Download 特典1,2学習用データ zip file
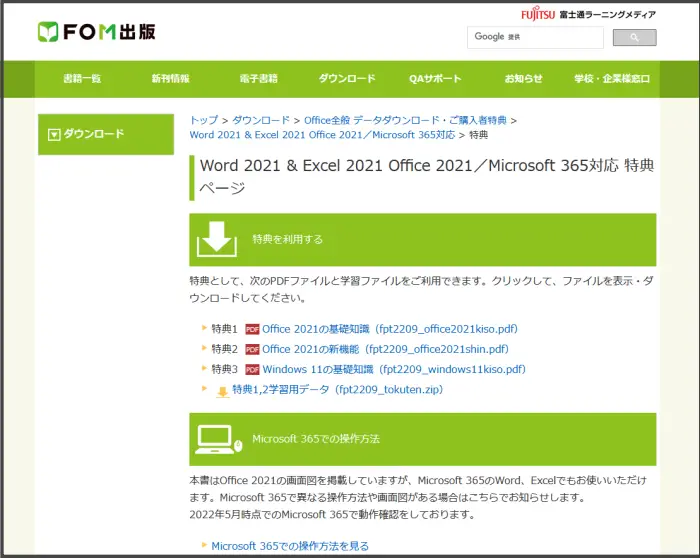Viewport: 700px width, 558px height. coord(338,389)
